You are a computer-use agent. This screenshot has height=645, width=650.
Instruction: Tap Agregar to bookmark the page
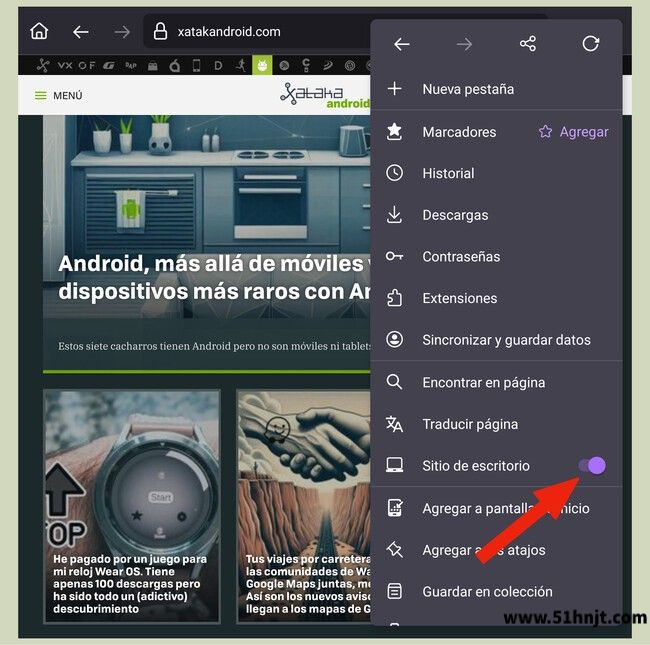pos(574,132)
